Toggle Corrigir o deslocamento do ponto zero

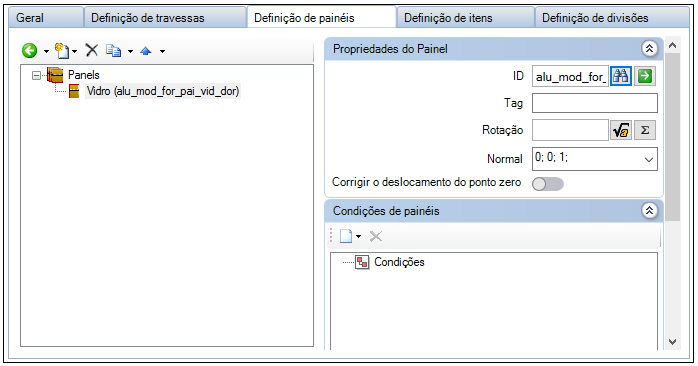548,184
